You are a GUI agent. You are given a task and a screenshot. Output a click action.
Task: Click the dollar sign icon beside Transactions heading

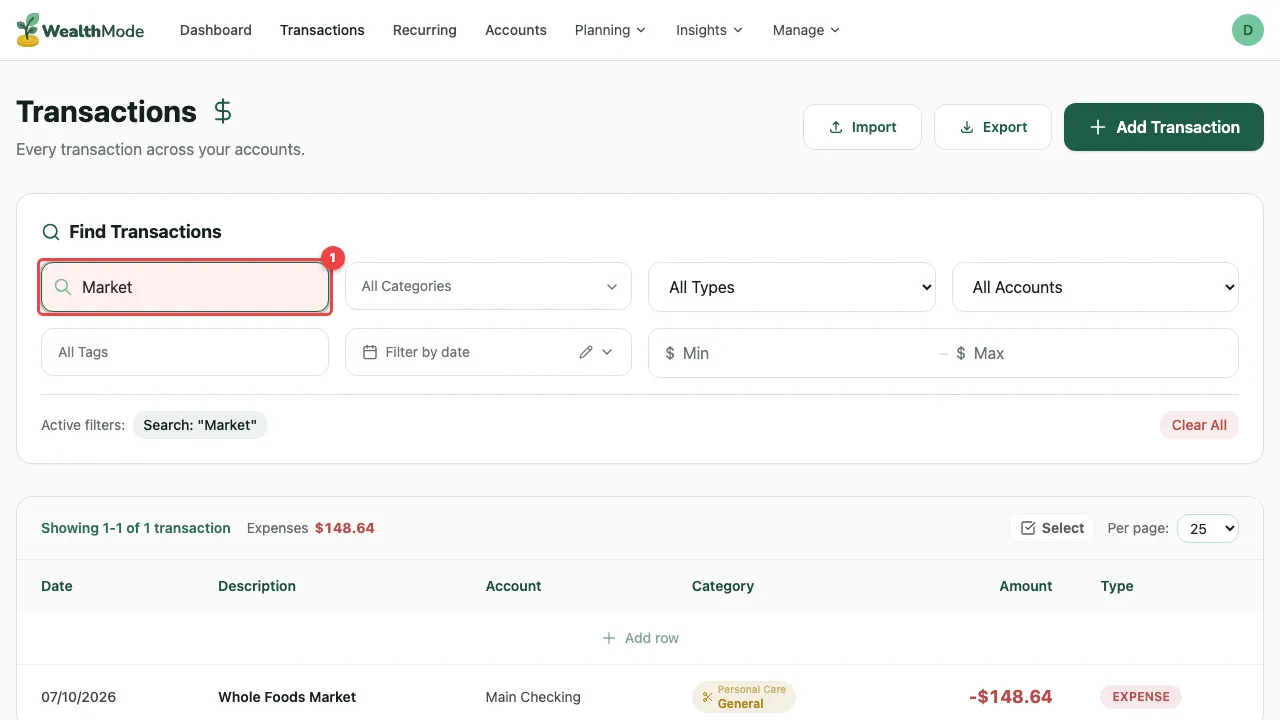point(223,111)
